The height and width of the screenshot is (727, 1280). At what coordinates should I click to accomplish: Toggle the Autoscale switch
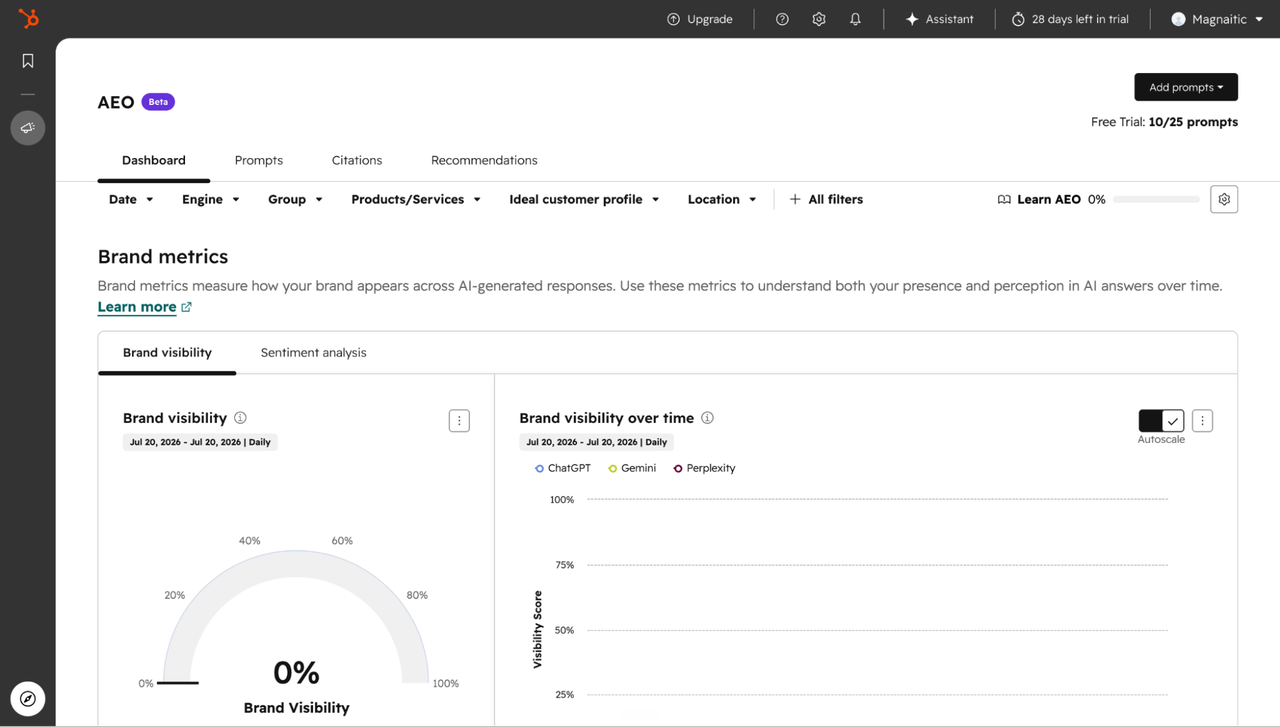click(x=1161, y=421)
